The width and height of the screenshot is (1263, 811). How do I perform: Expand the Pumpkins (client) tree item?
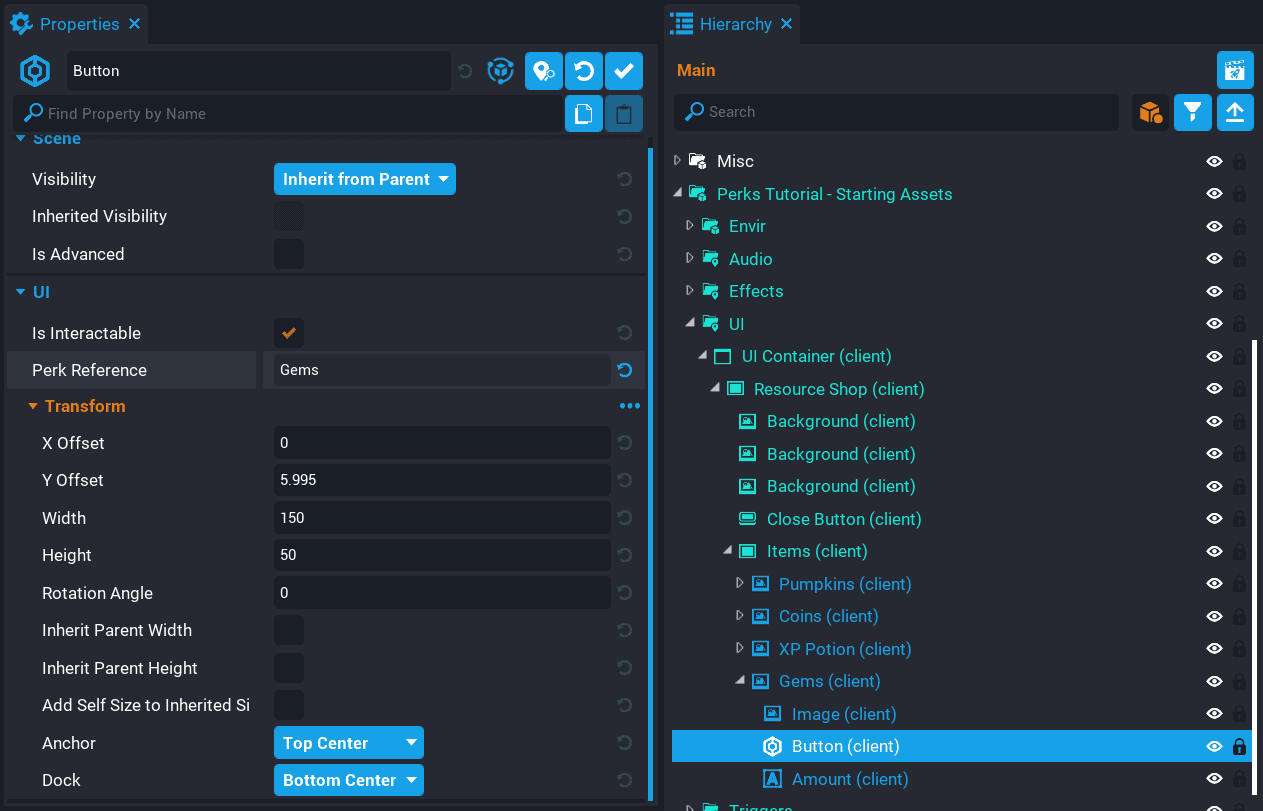[740, 583]
